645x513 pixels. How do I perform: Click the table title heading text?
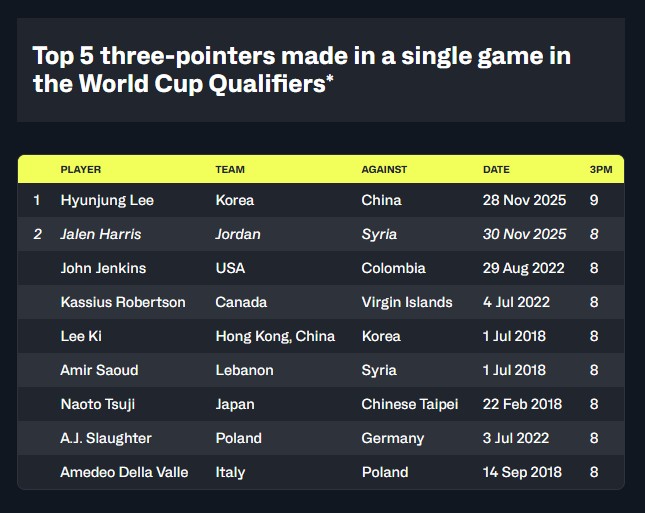(302, 70)
